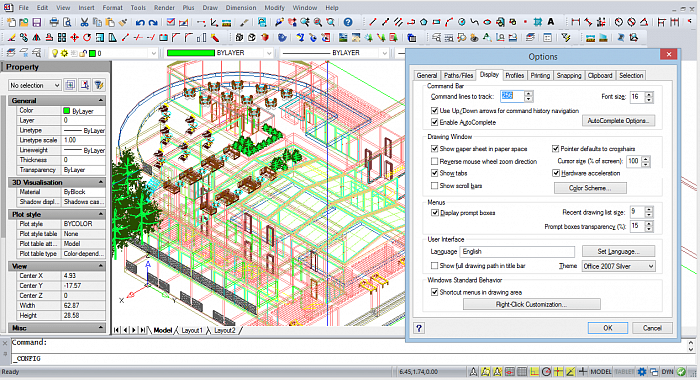This screenshot has width=700, height=380.
Task: Click the Help question mark toolbar icon
Action: (x=348, y=22)
